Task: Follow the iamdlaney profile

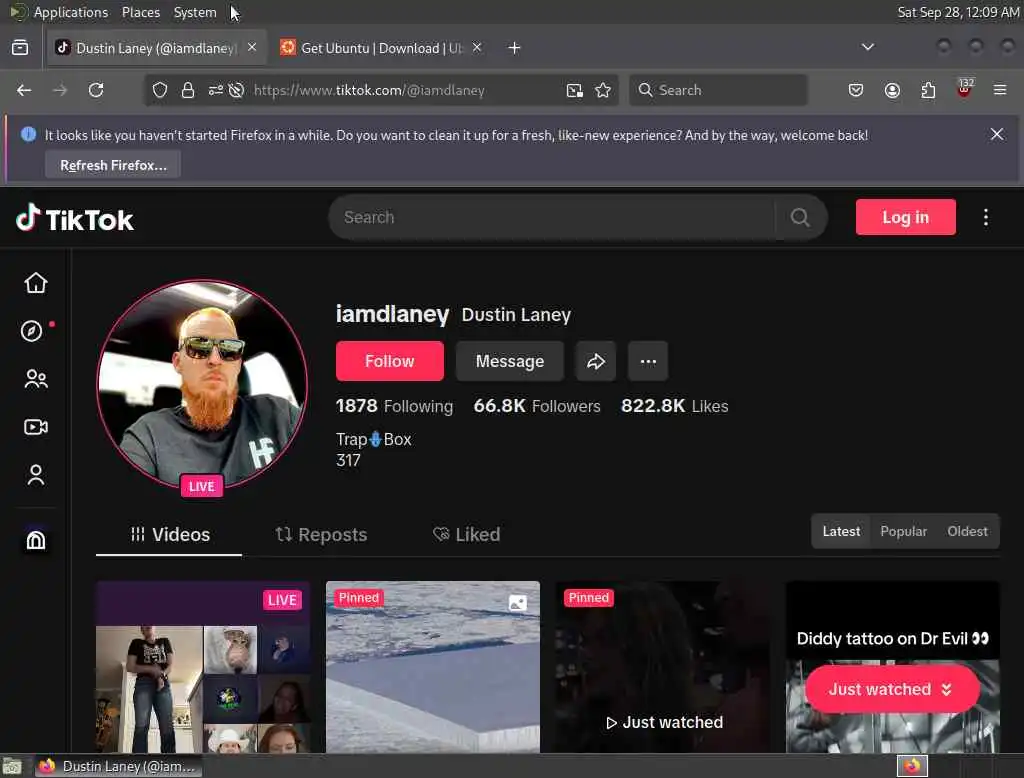Action: pos(390,361)
